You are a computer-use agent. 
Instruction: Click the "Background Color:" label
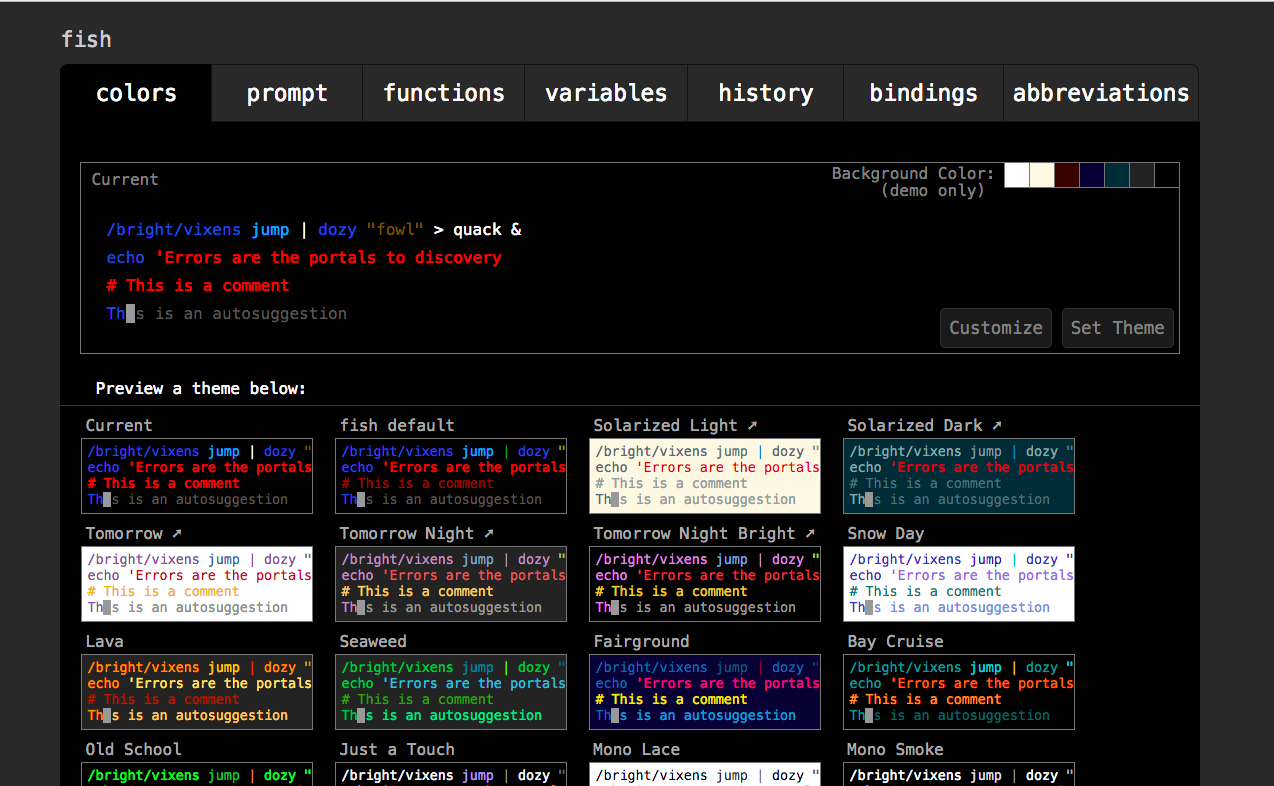[913, 174]
